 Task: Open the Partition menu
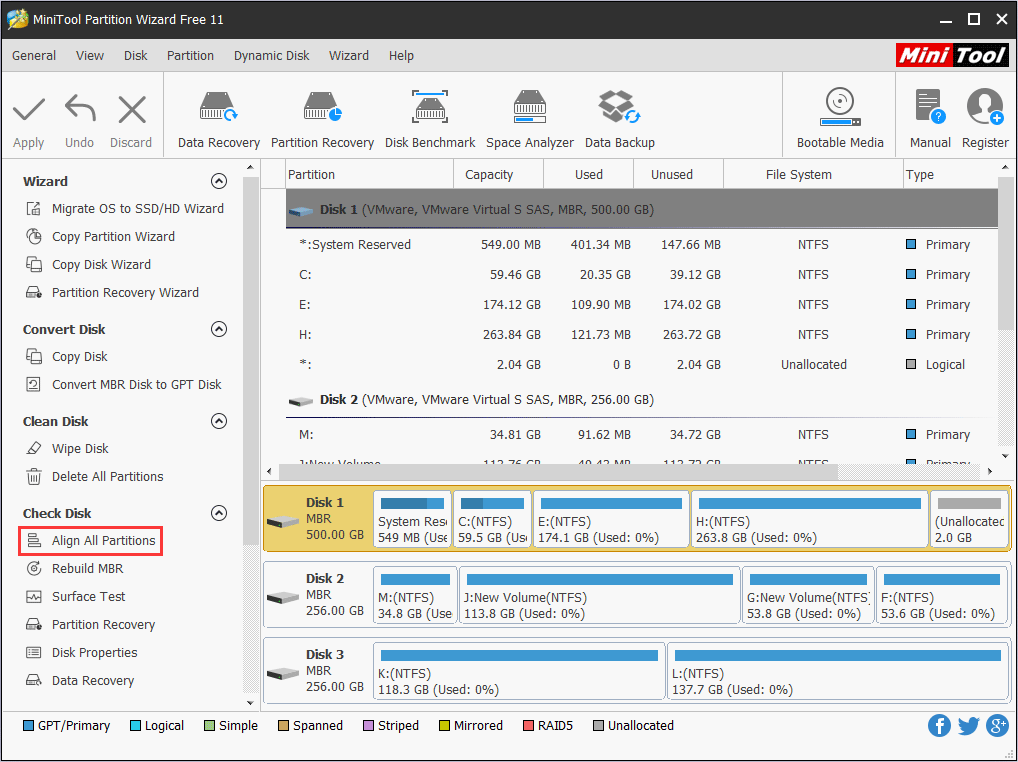tap(190, 56)
